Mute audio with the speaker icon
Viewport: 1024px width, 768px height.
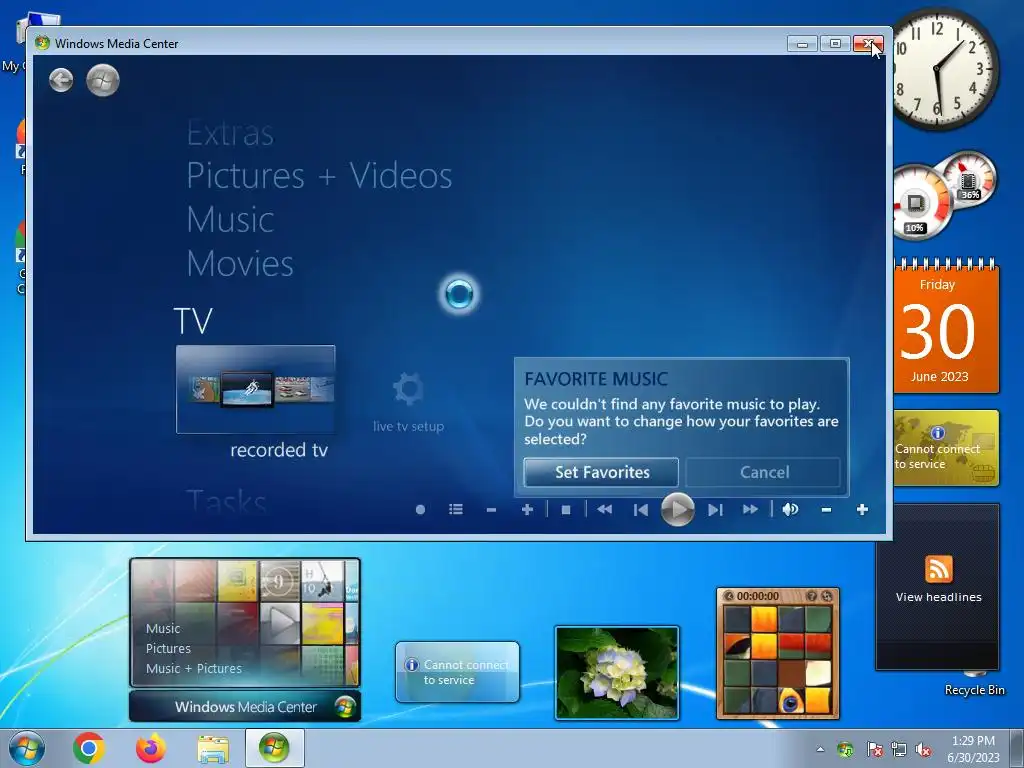pyautogui.click(x=790, y=509)
